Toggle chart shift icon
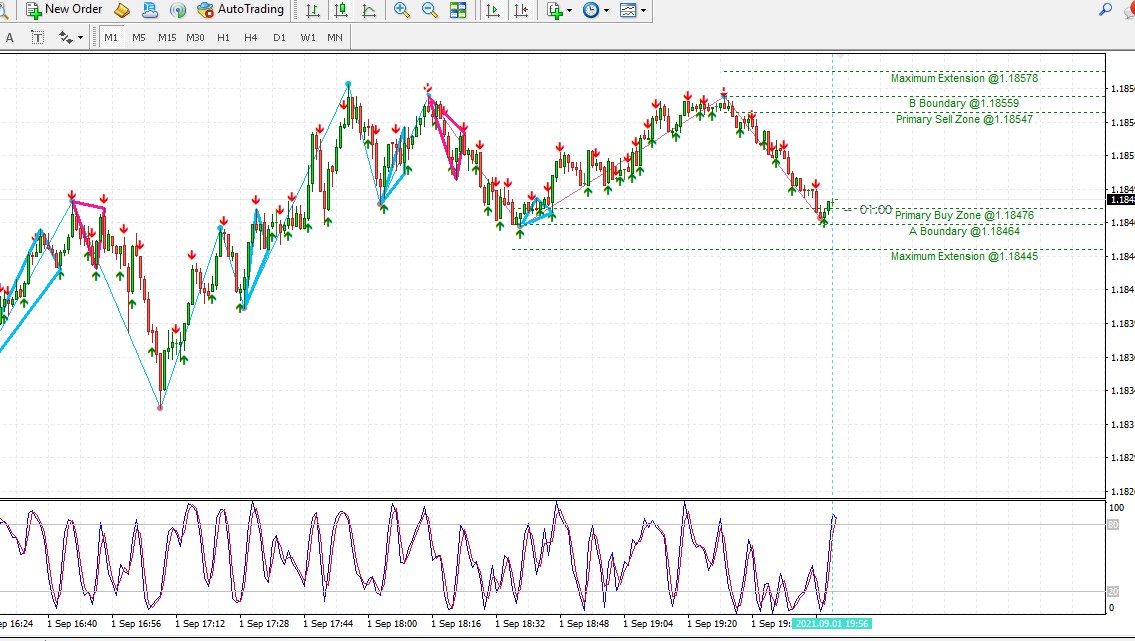The image size is (1135, 641). pyautogui.click(x=521, y=10)
